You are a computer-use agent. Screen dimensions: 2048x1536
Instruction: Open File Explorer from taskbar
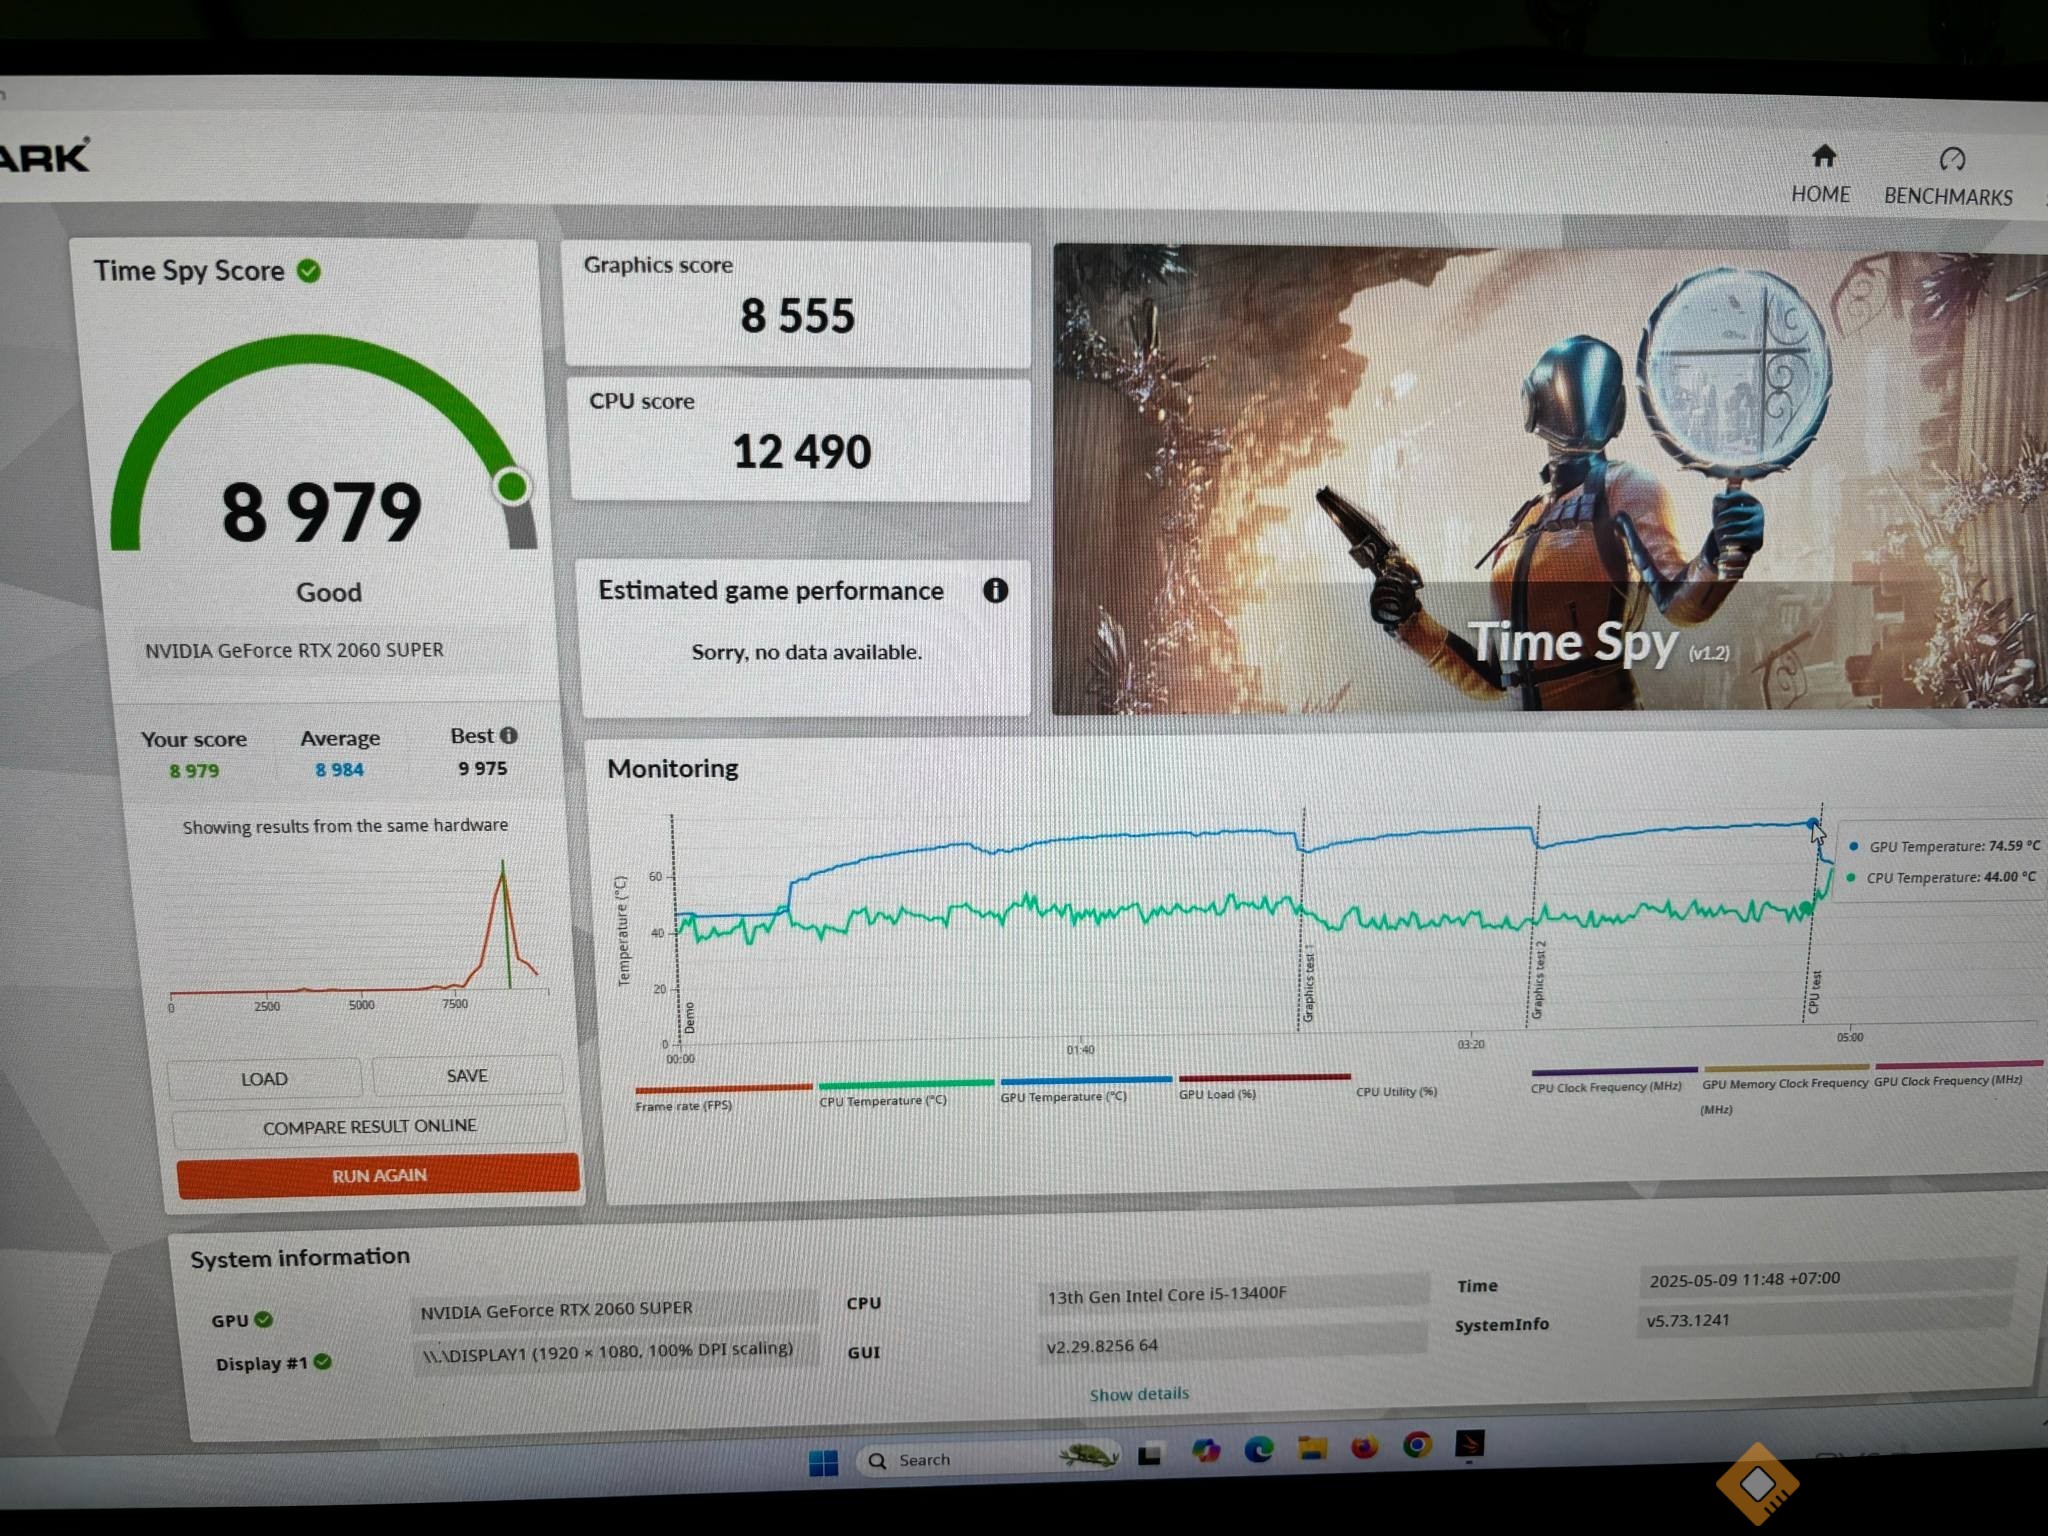click(1312, 1447)
